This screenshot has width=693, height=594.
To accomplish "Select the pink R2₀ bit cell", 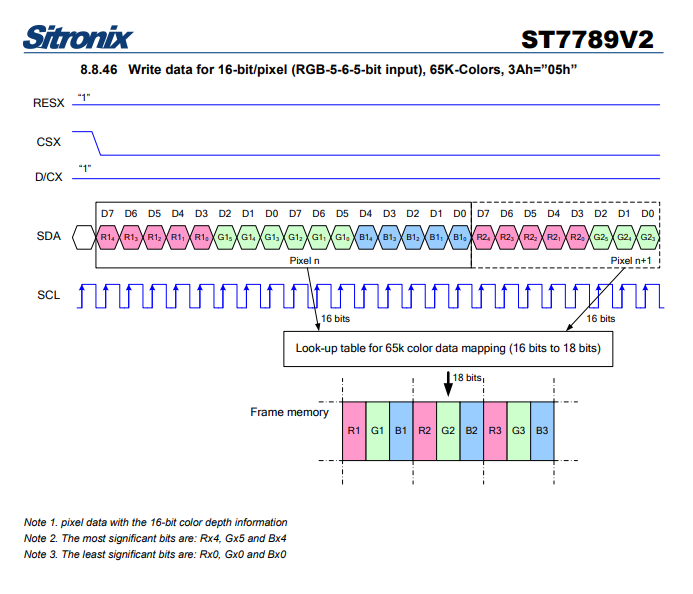I will 577,237.
